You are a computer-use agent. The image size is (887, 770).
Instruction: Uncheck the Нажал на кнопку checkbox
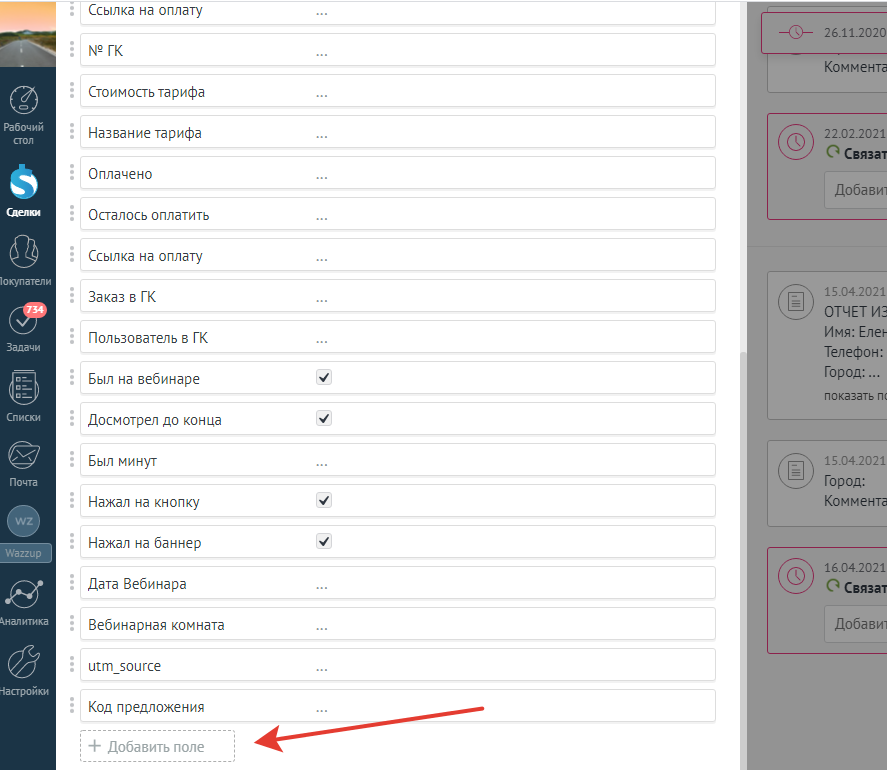click(x=324, y=501)
